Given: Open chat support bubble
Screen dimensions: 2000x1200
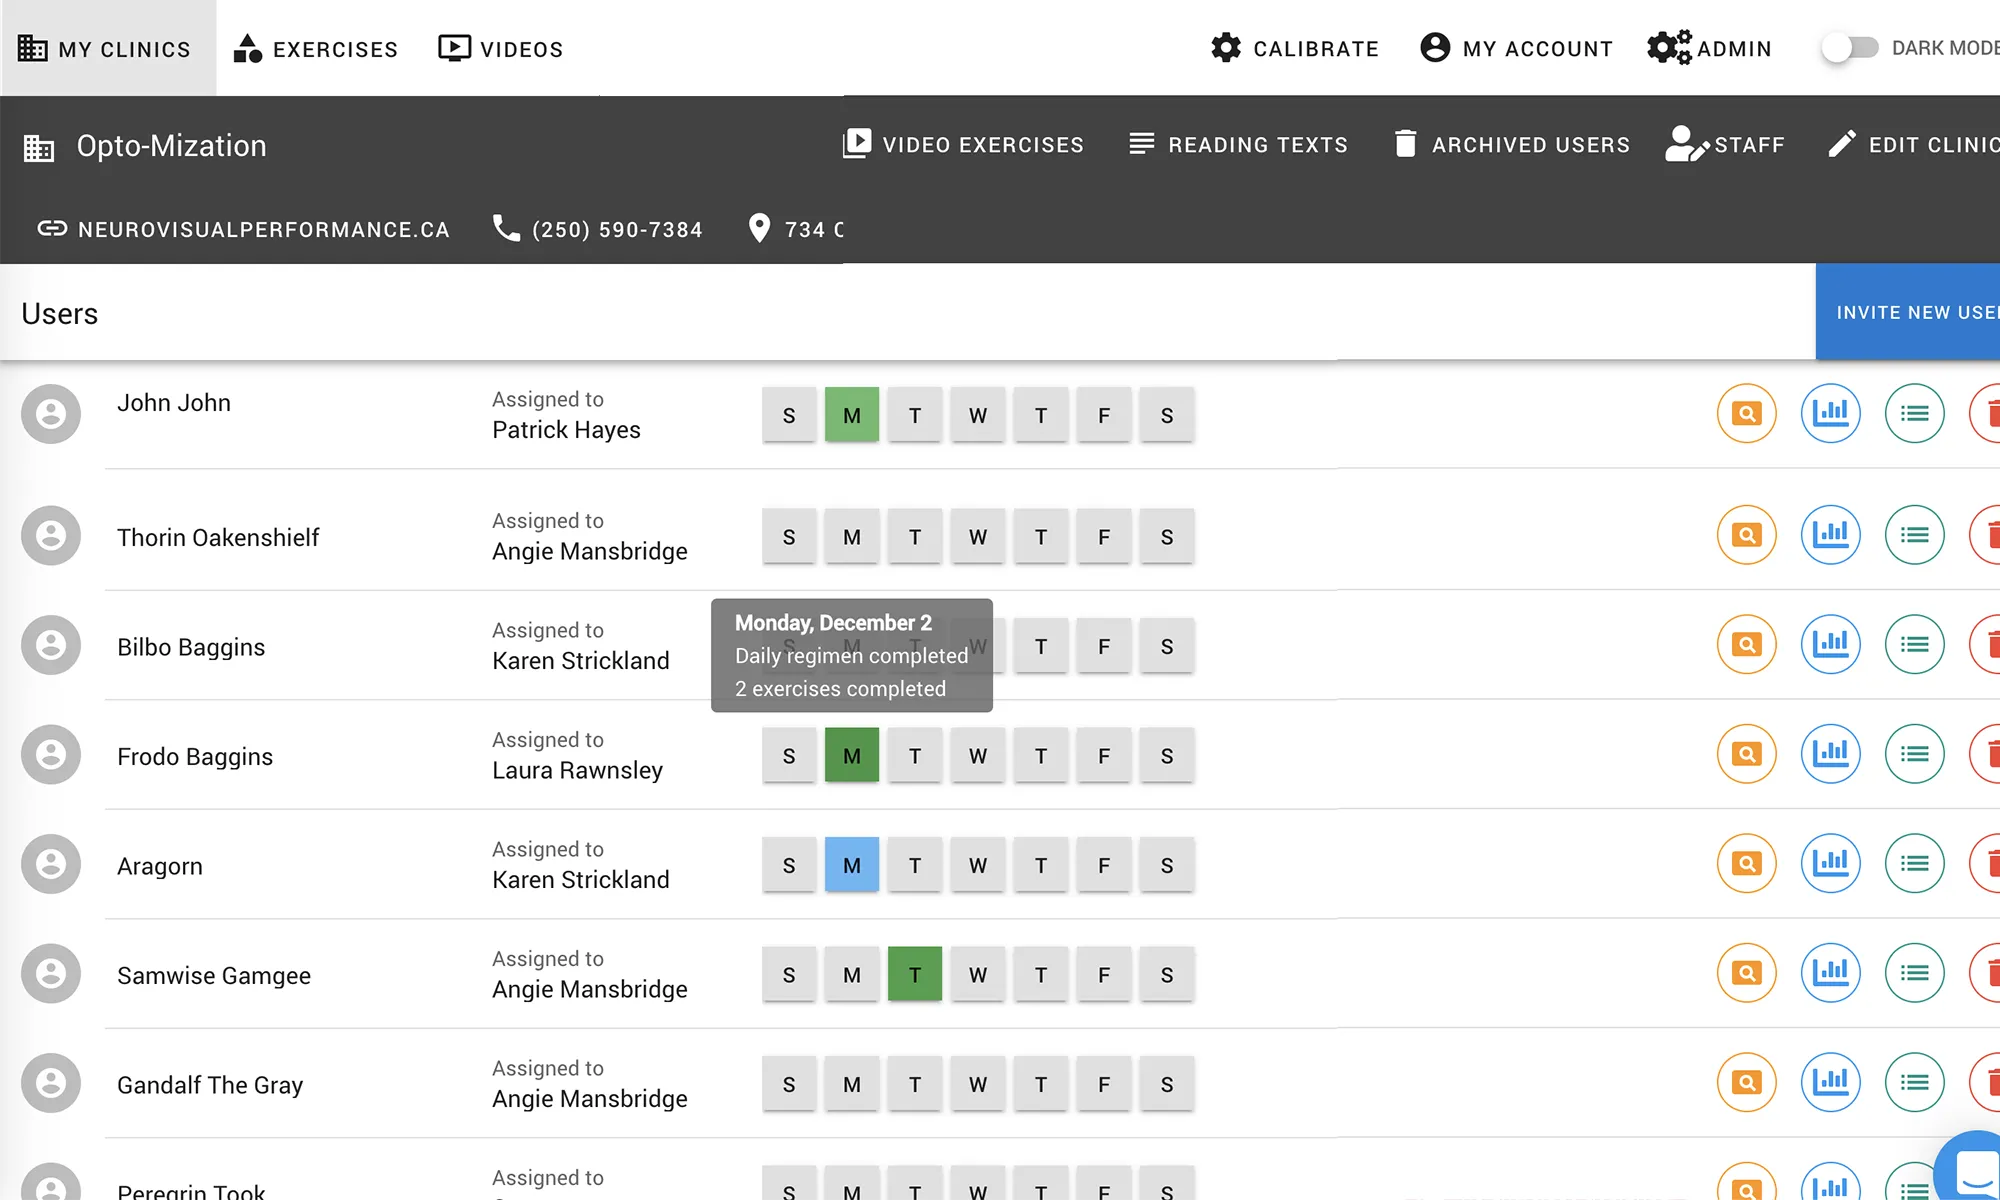Looking at the screenshot, I should 1975,1170.
